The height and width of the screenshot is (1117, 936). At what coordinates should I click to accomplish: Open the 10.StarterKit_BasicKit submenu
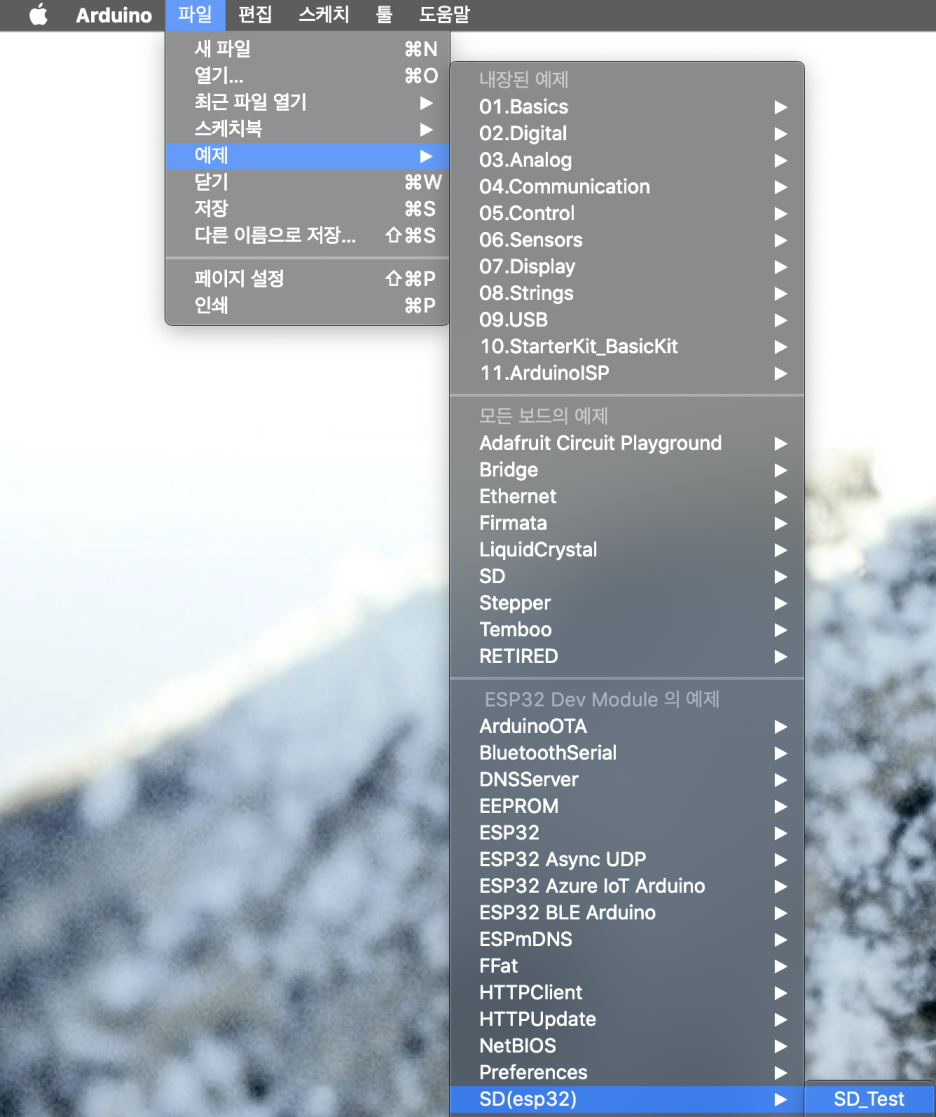click(x=627, y=346)
